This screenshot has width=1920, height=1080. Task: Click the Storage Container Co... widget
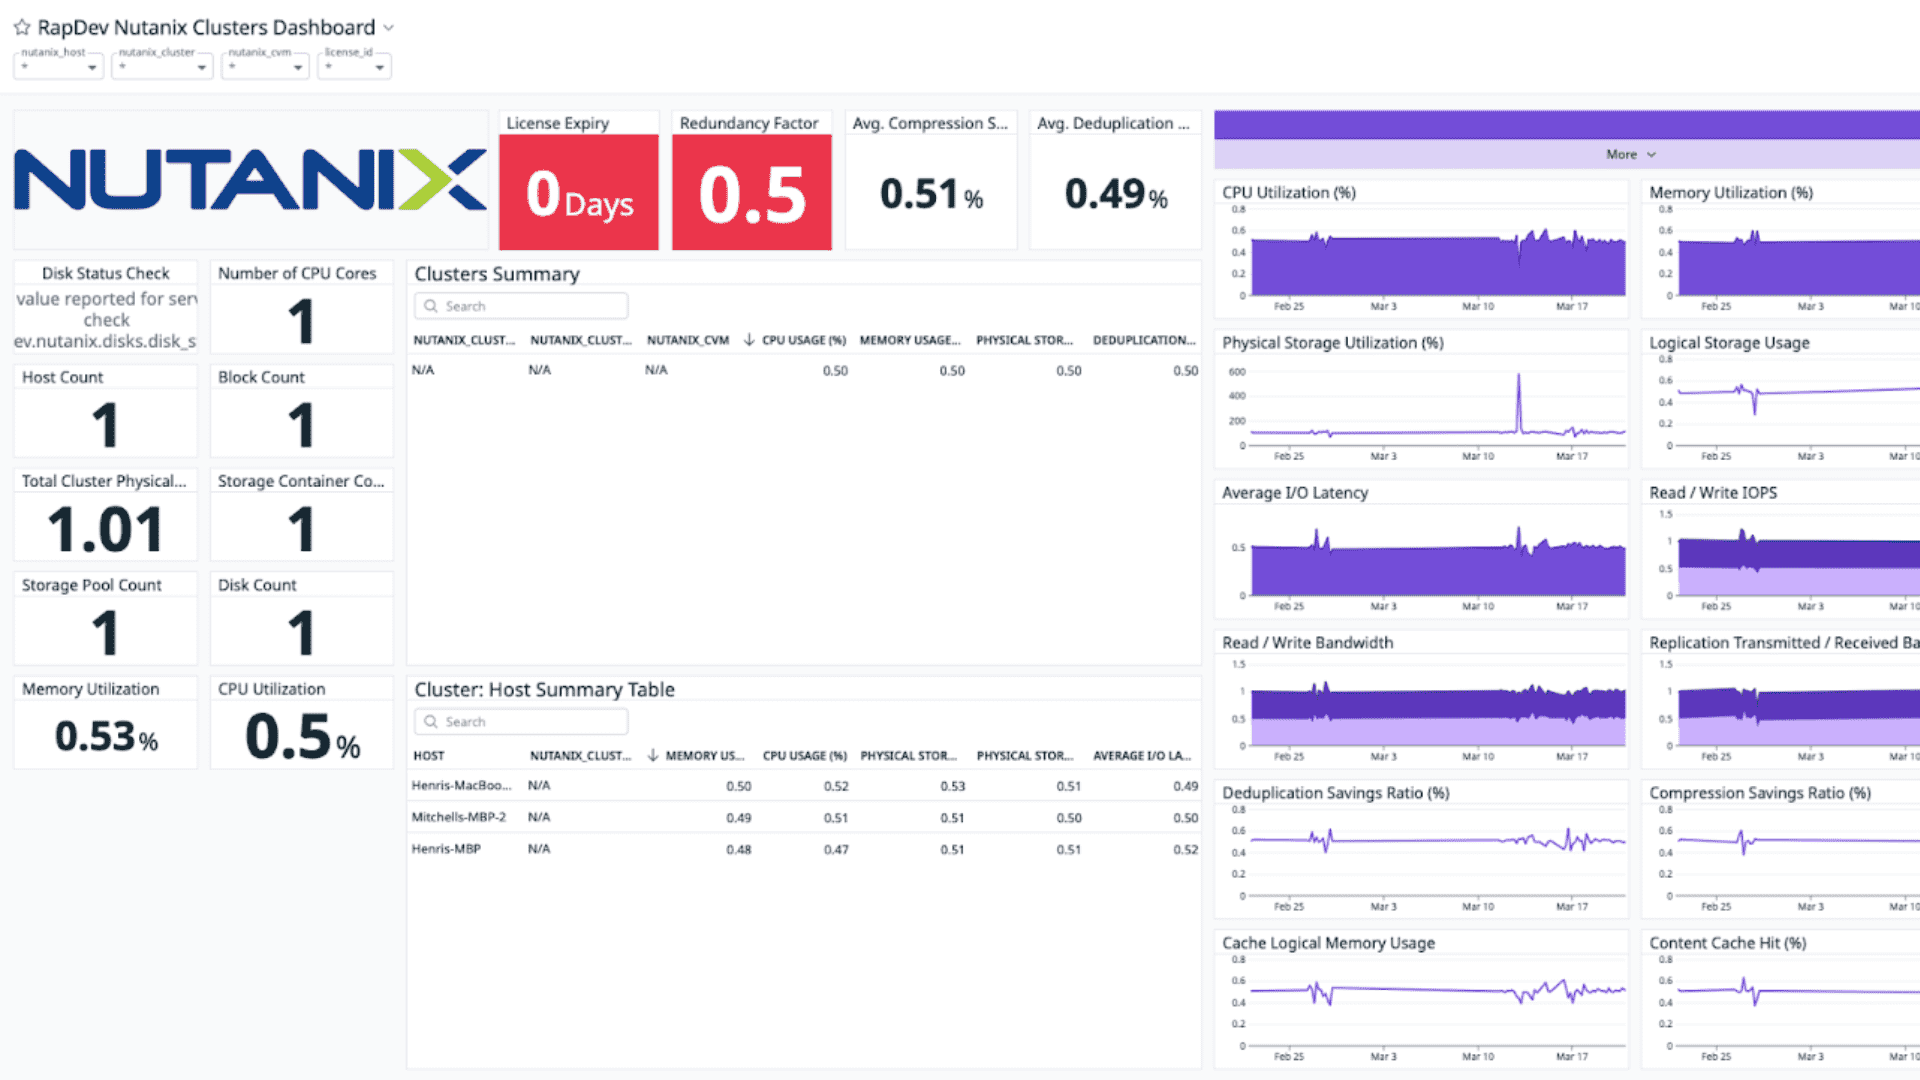[x=301, y=515]
